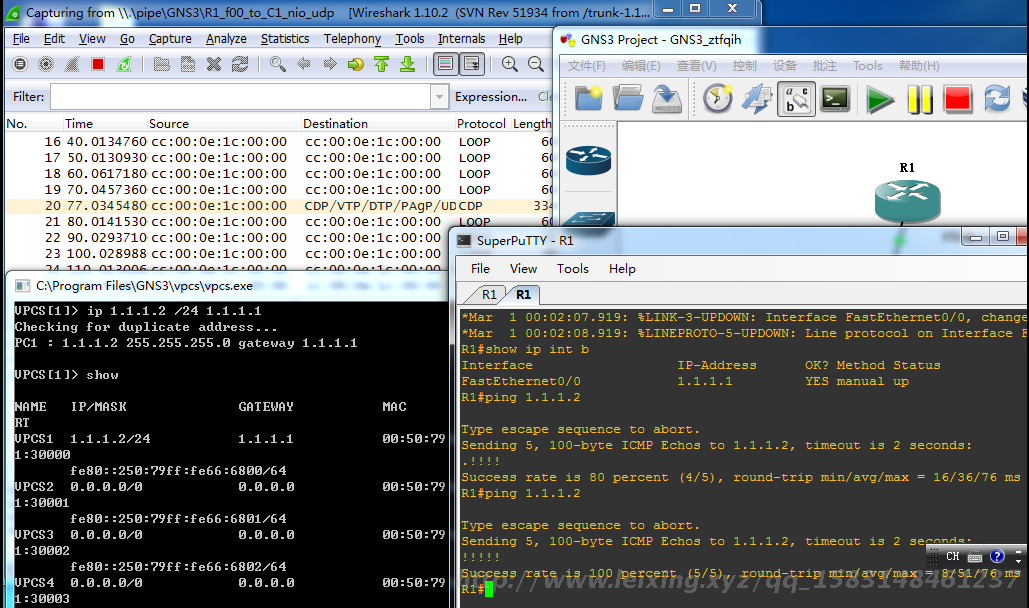
Task: Open Wireshark Go menu
Action: pos(127,39)
